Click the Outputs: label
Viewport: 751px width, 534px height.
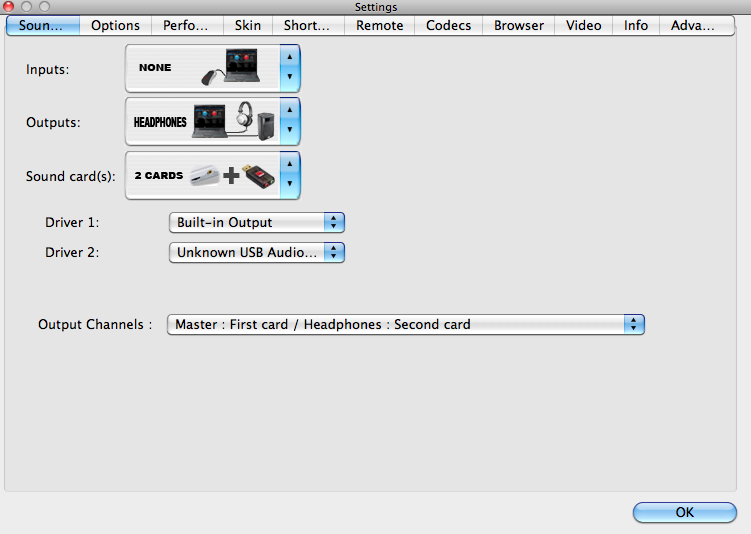53,123
